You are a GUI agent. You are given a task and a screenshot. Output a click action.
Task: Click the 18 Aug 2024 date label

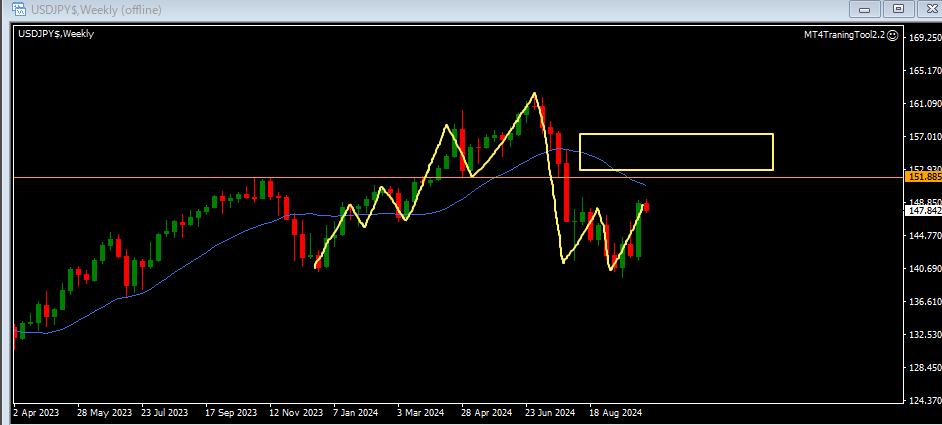(x=614, y=412)
